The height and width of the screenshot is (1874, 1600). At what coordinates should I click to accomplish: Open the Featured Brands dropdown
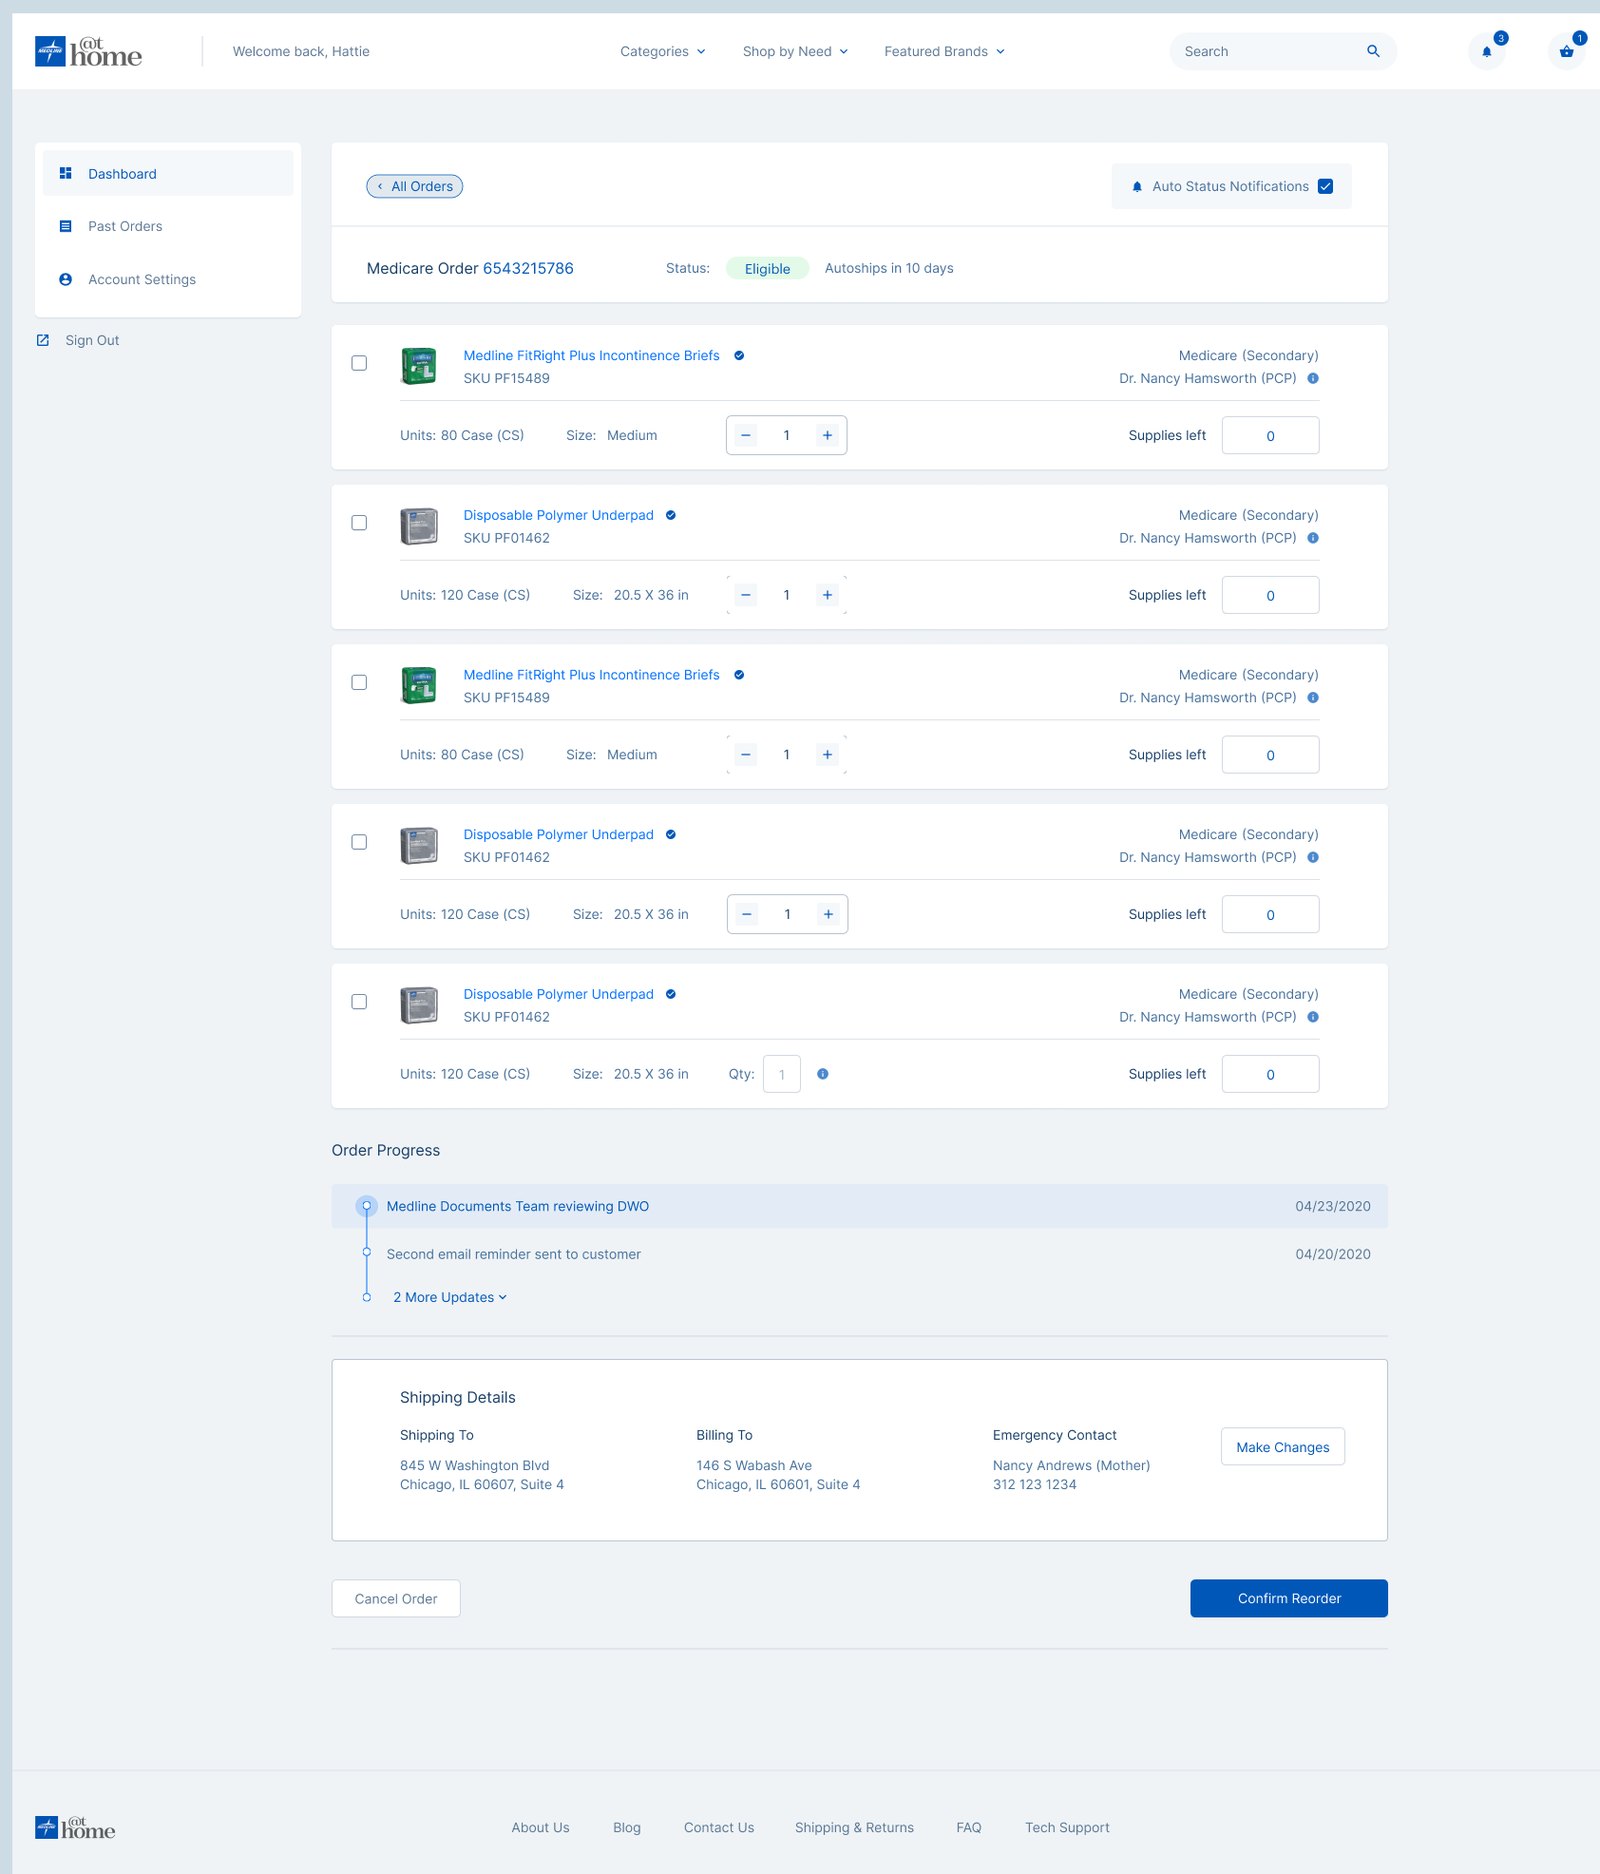(x=944, y=51)
